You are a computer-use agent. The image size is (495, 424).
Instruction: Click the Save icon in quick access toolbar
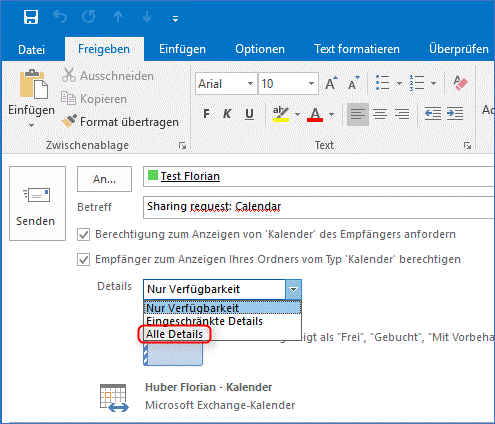tap(31, 17)
